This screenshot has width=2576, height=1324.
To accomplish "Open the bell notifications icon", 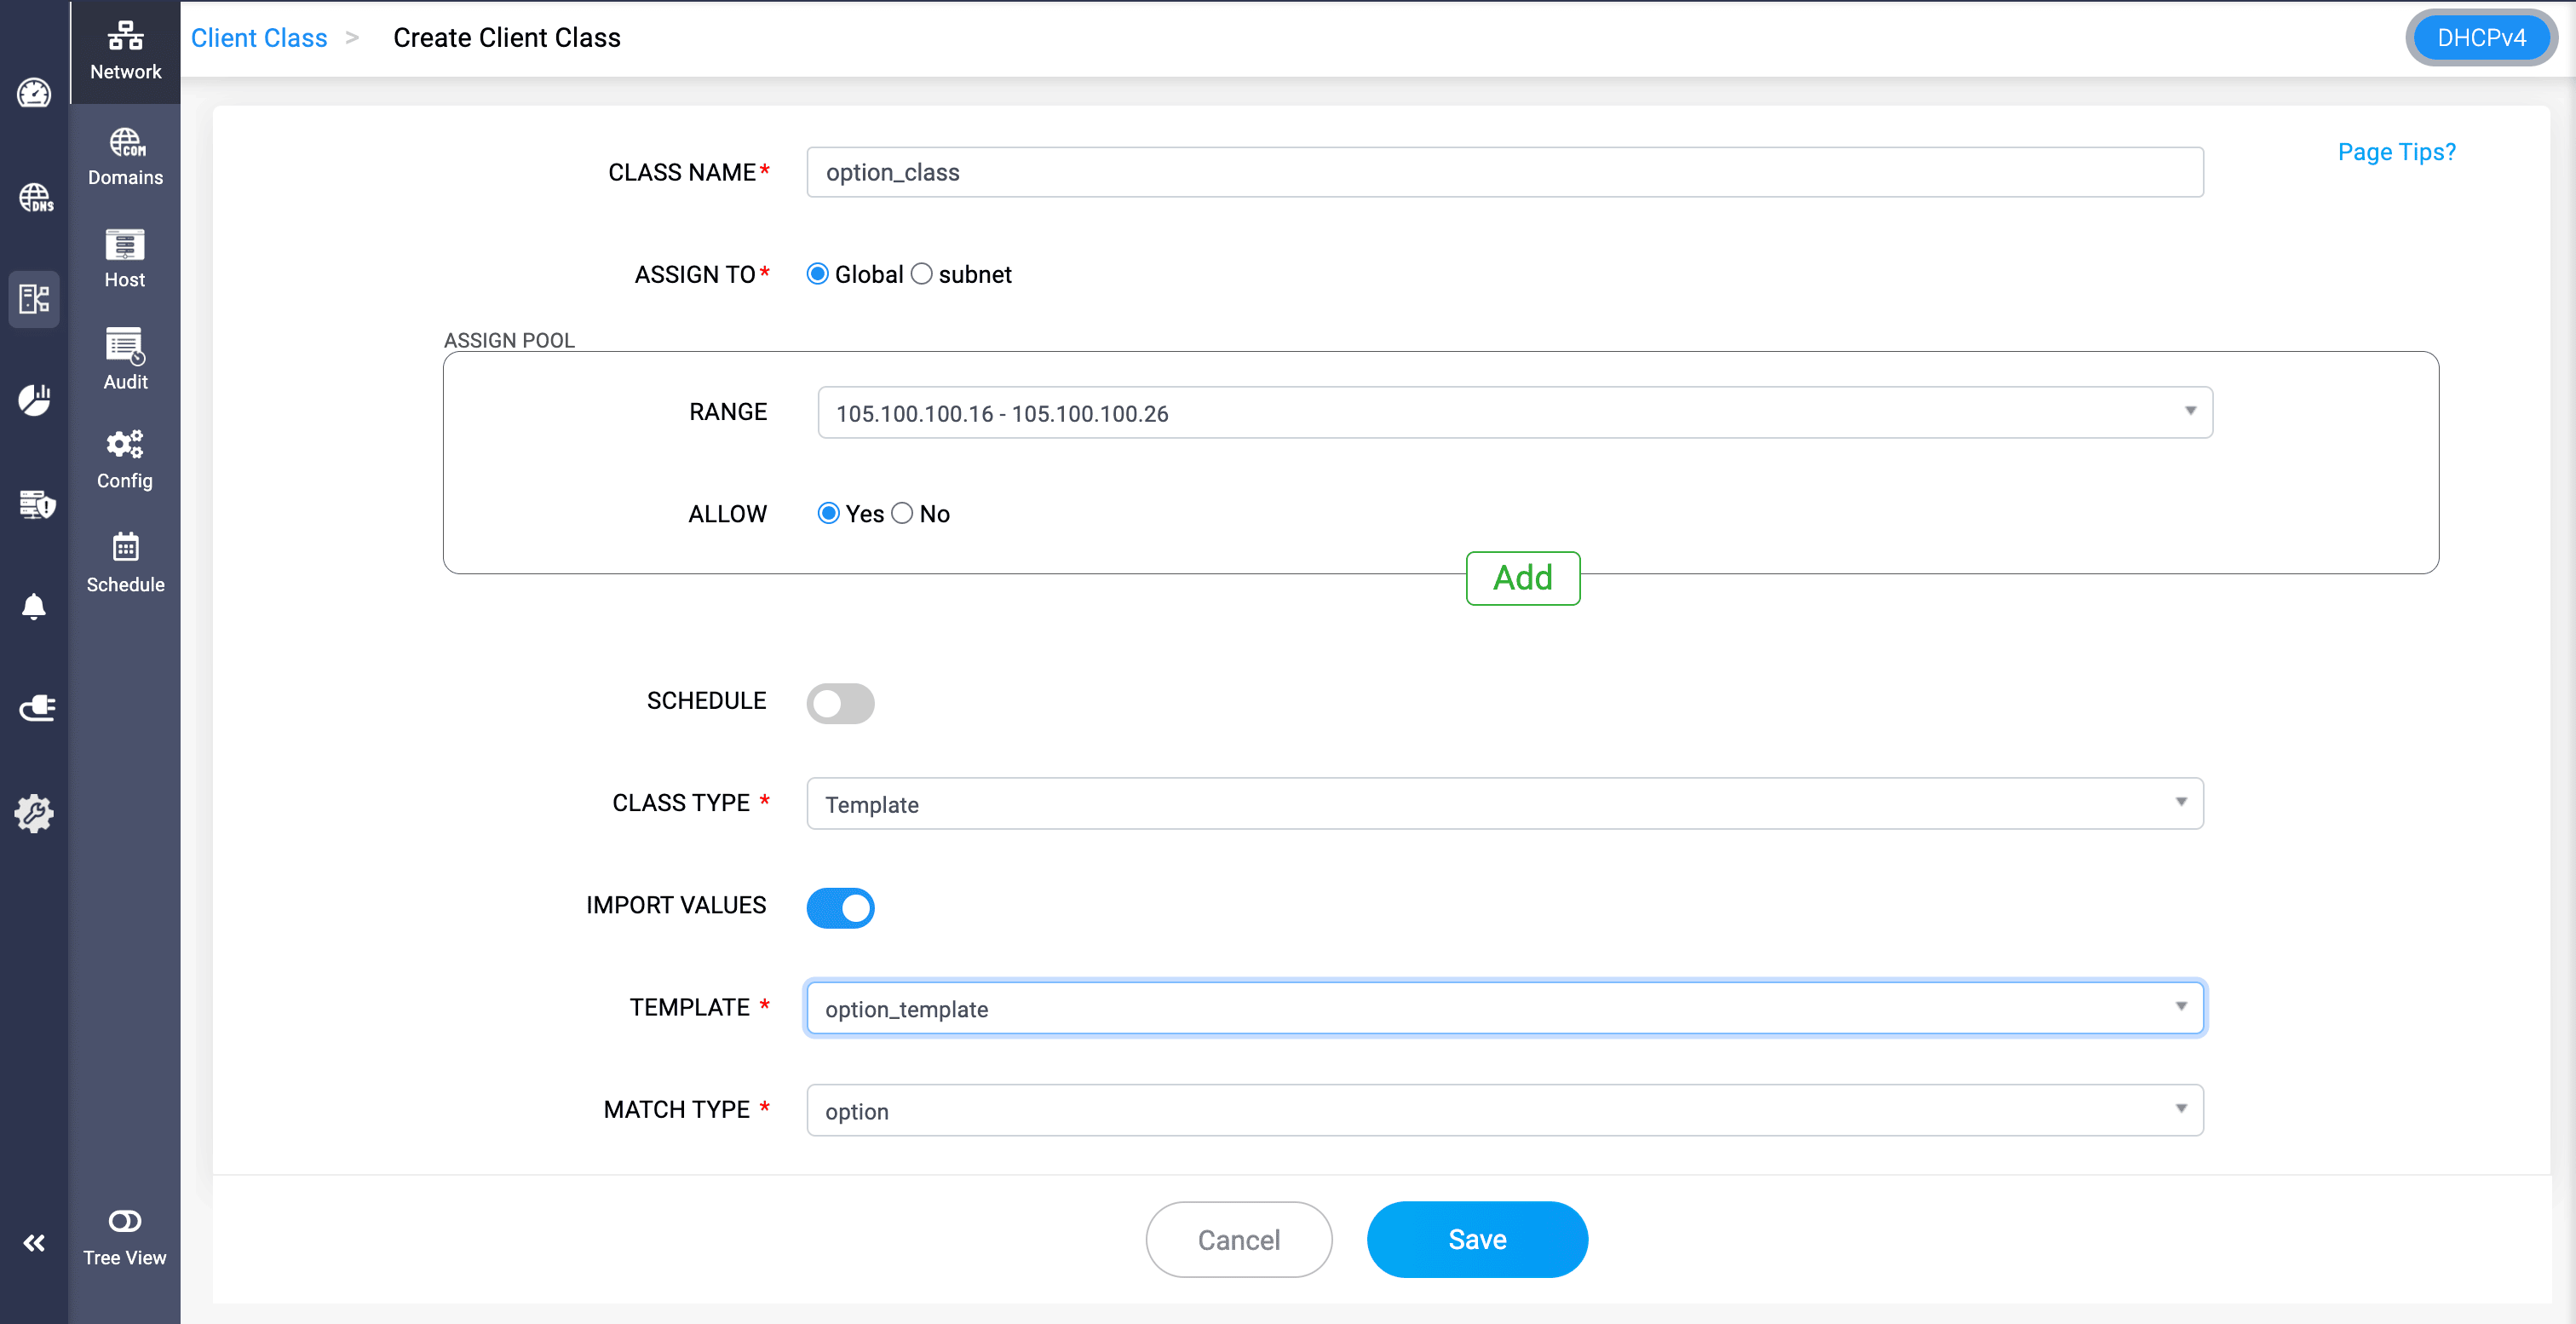I will tap(34, 606).
